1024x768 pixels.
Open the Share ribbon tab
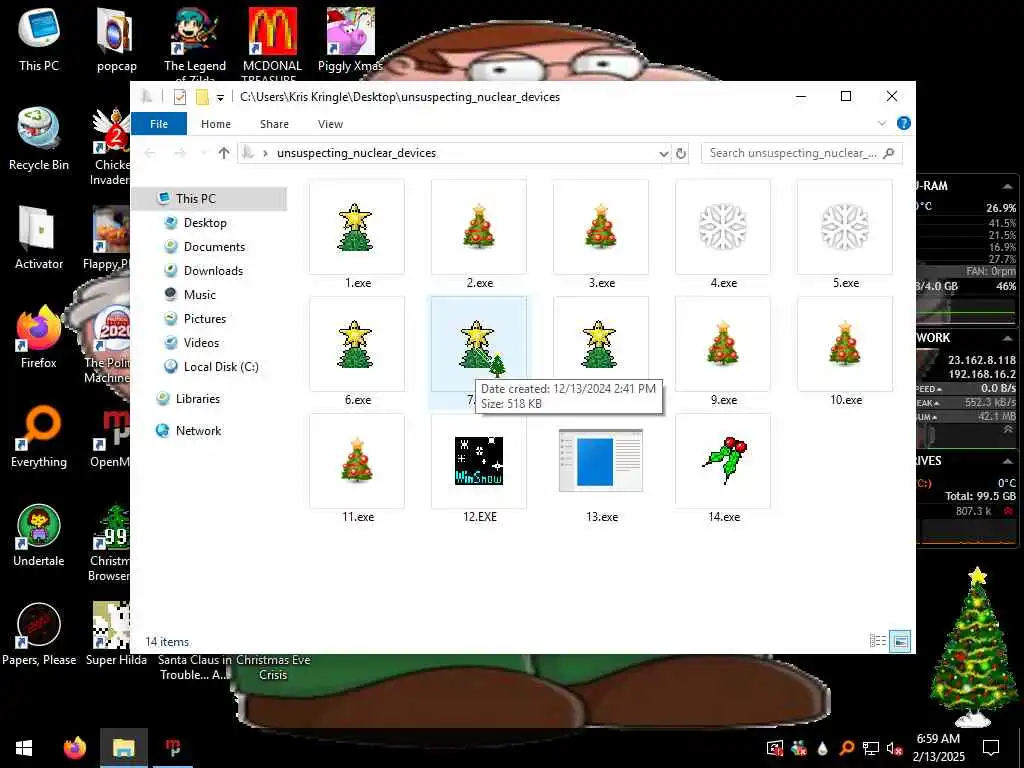click(x=274, y=123)
